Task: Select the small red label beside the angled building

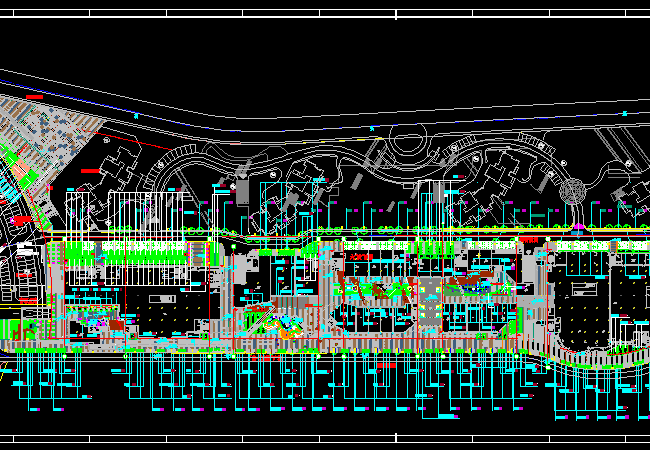Action: (90, 172)
